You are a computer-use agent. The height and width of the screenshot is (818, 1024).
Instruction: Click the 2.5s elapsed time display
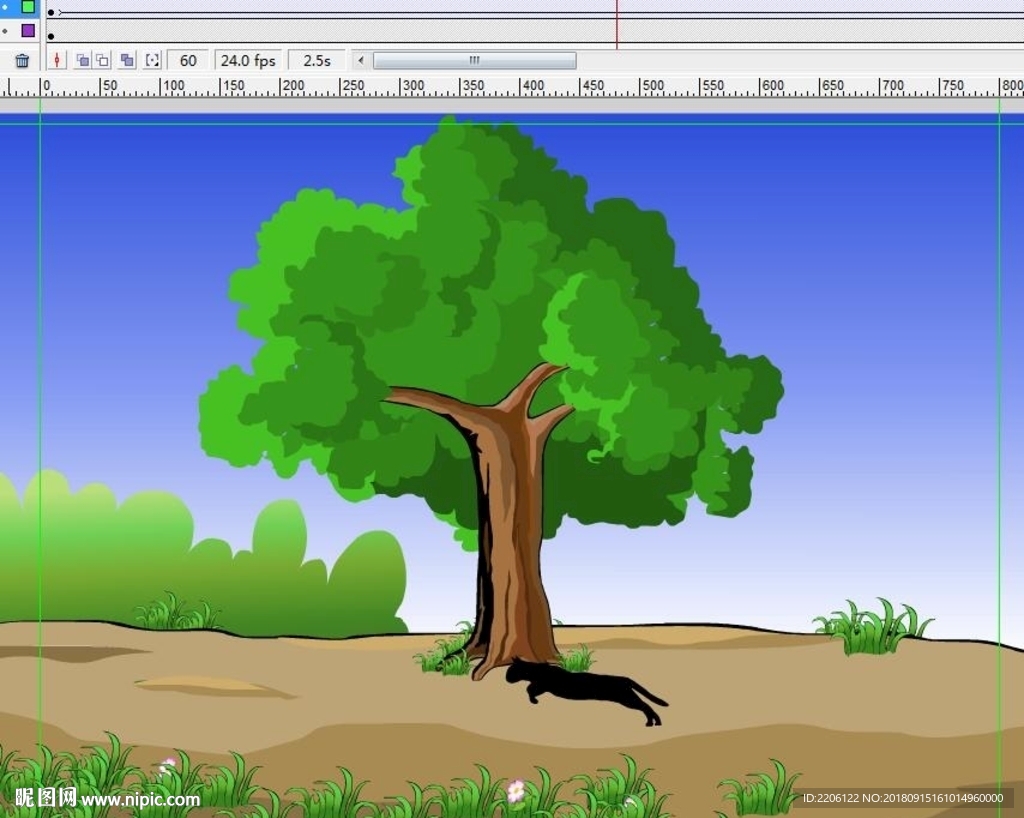pos(317,61)
